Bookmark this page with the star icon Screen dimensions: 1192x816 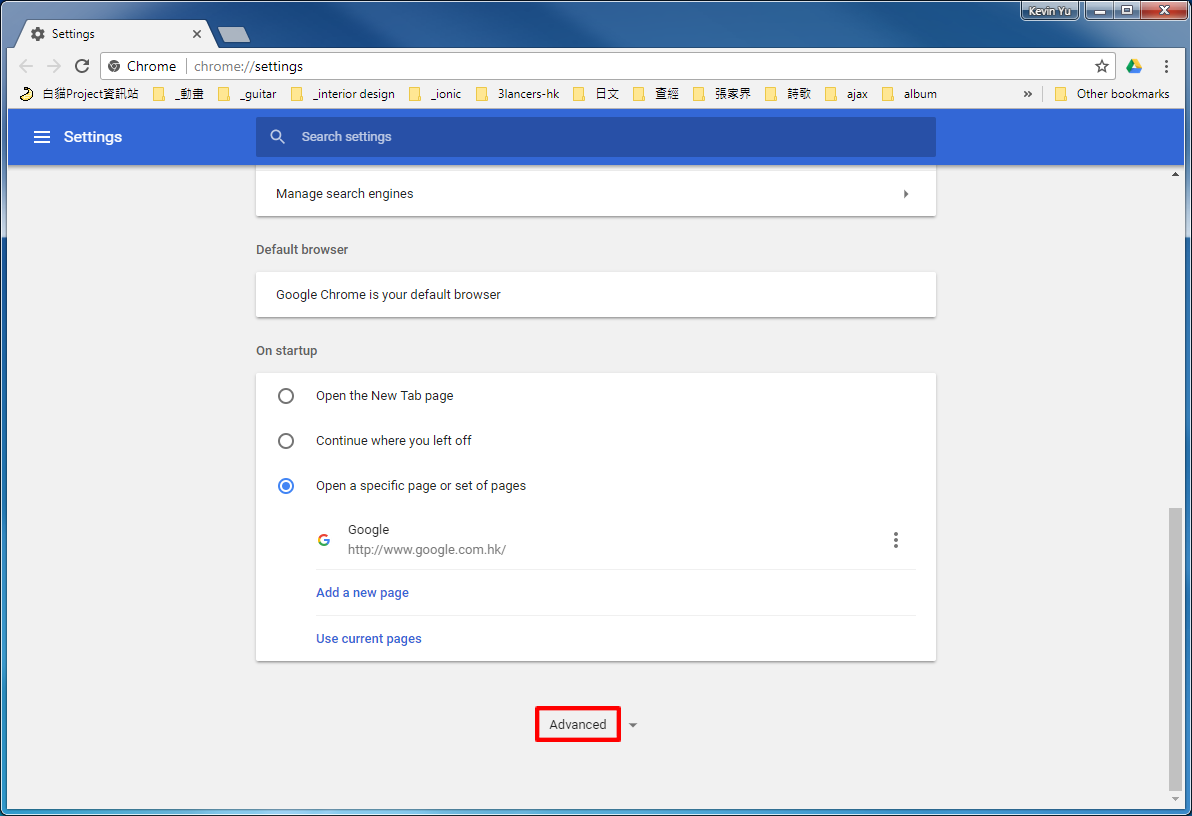(1102, 66)
